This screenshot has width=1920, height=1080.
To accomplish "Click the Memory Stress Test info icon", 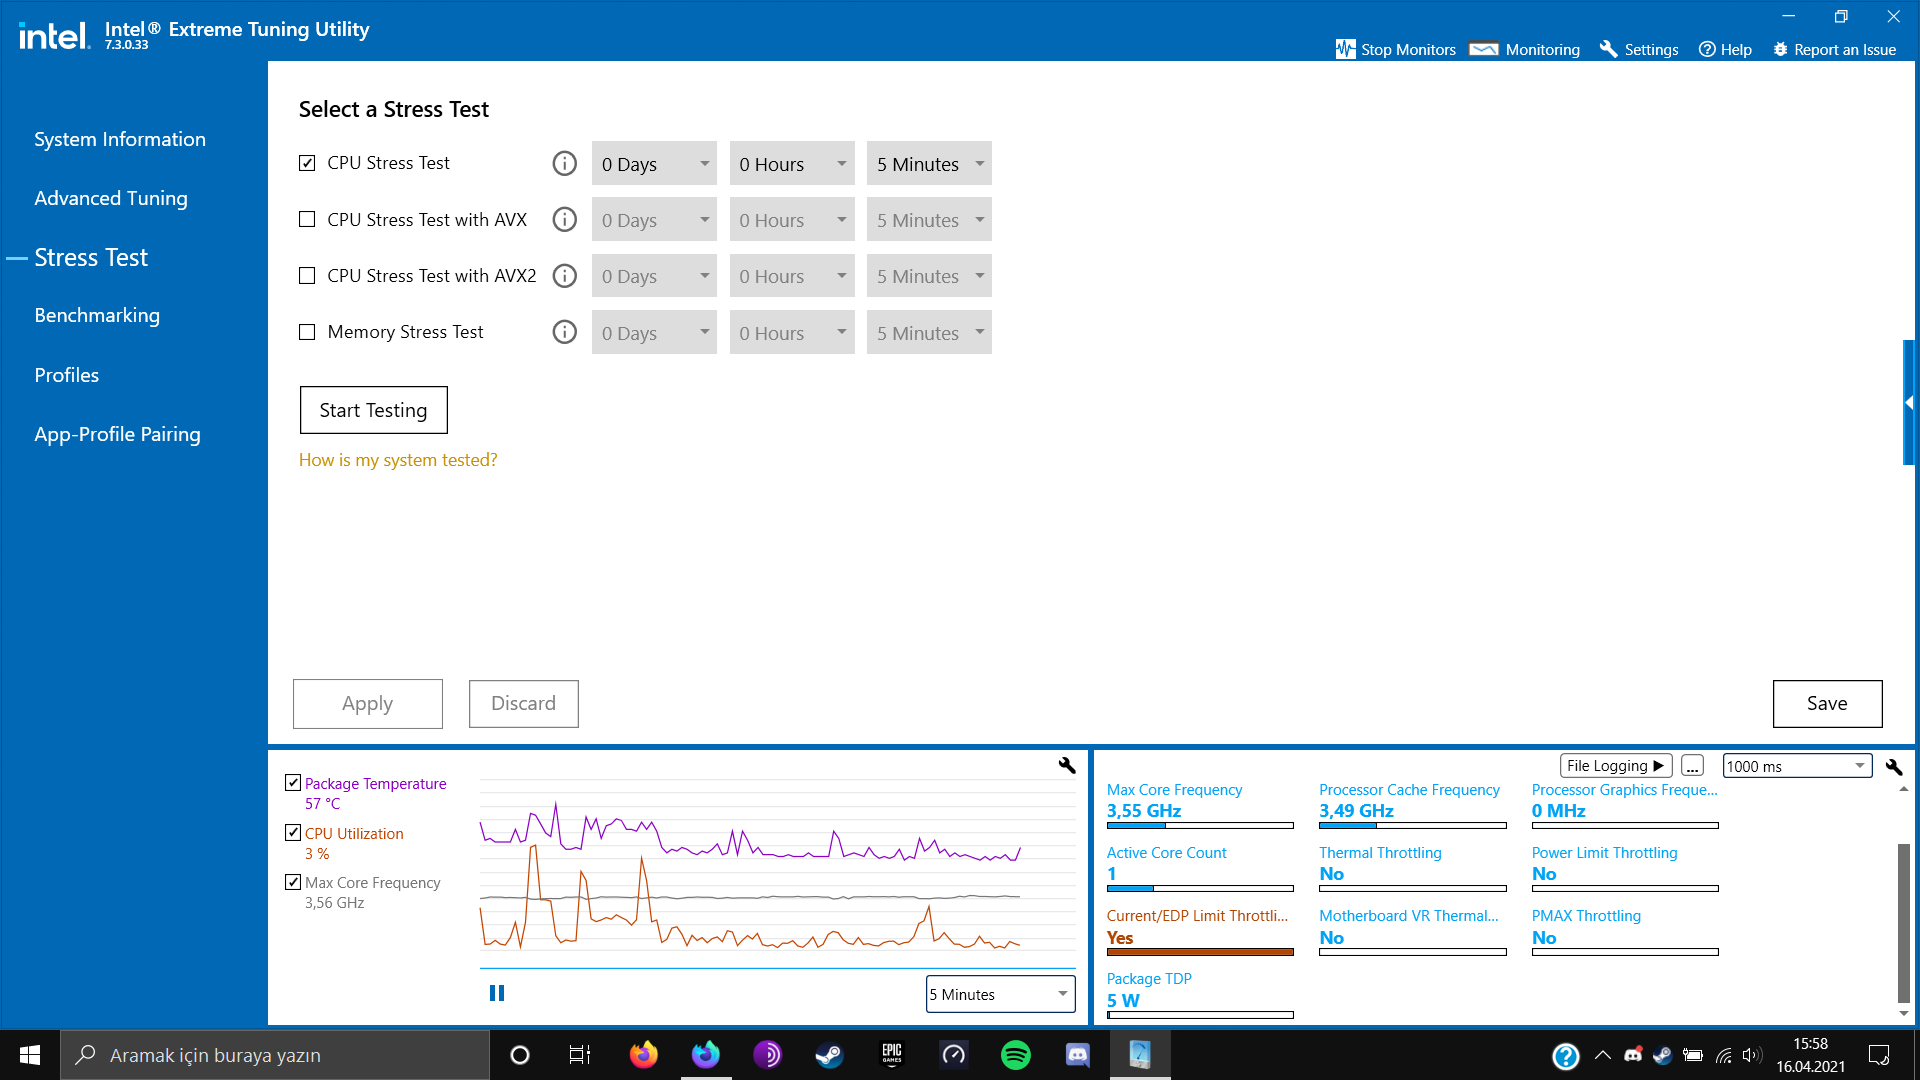I will (564, 332).
